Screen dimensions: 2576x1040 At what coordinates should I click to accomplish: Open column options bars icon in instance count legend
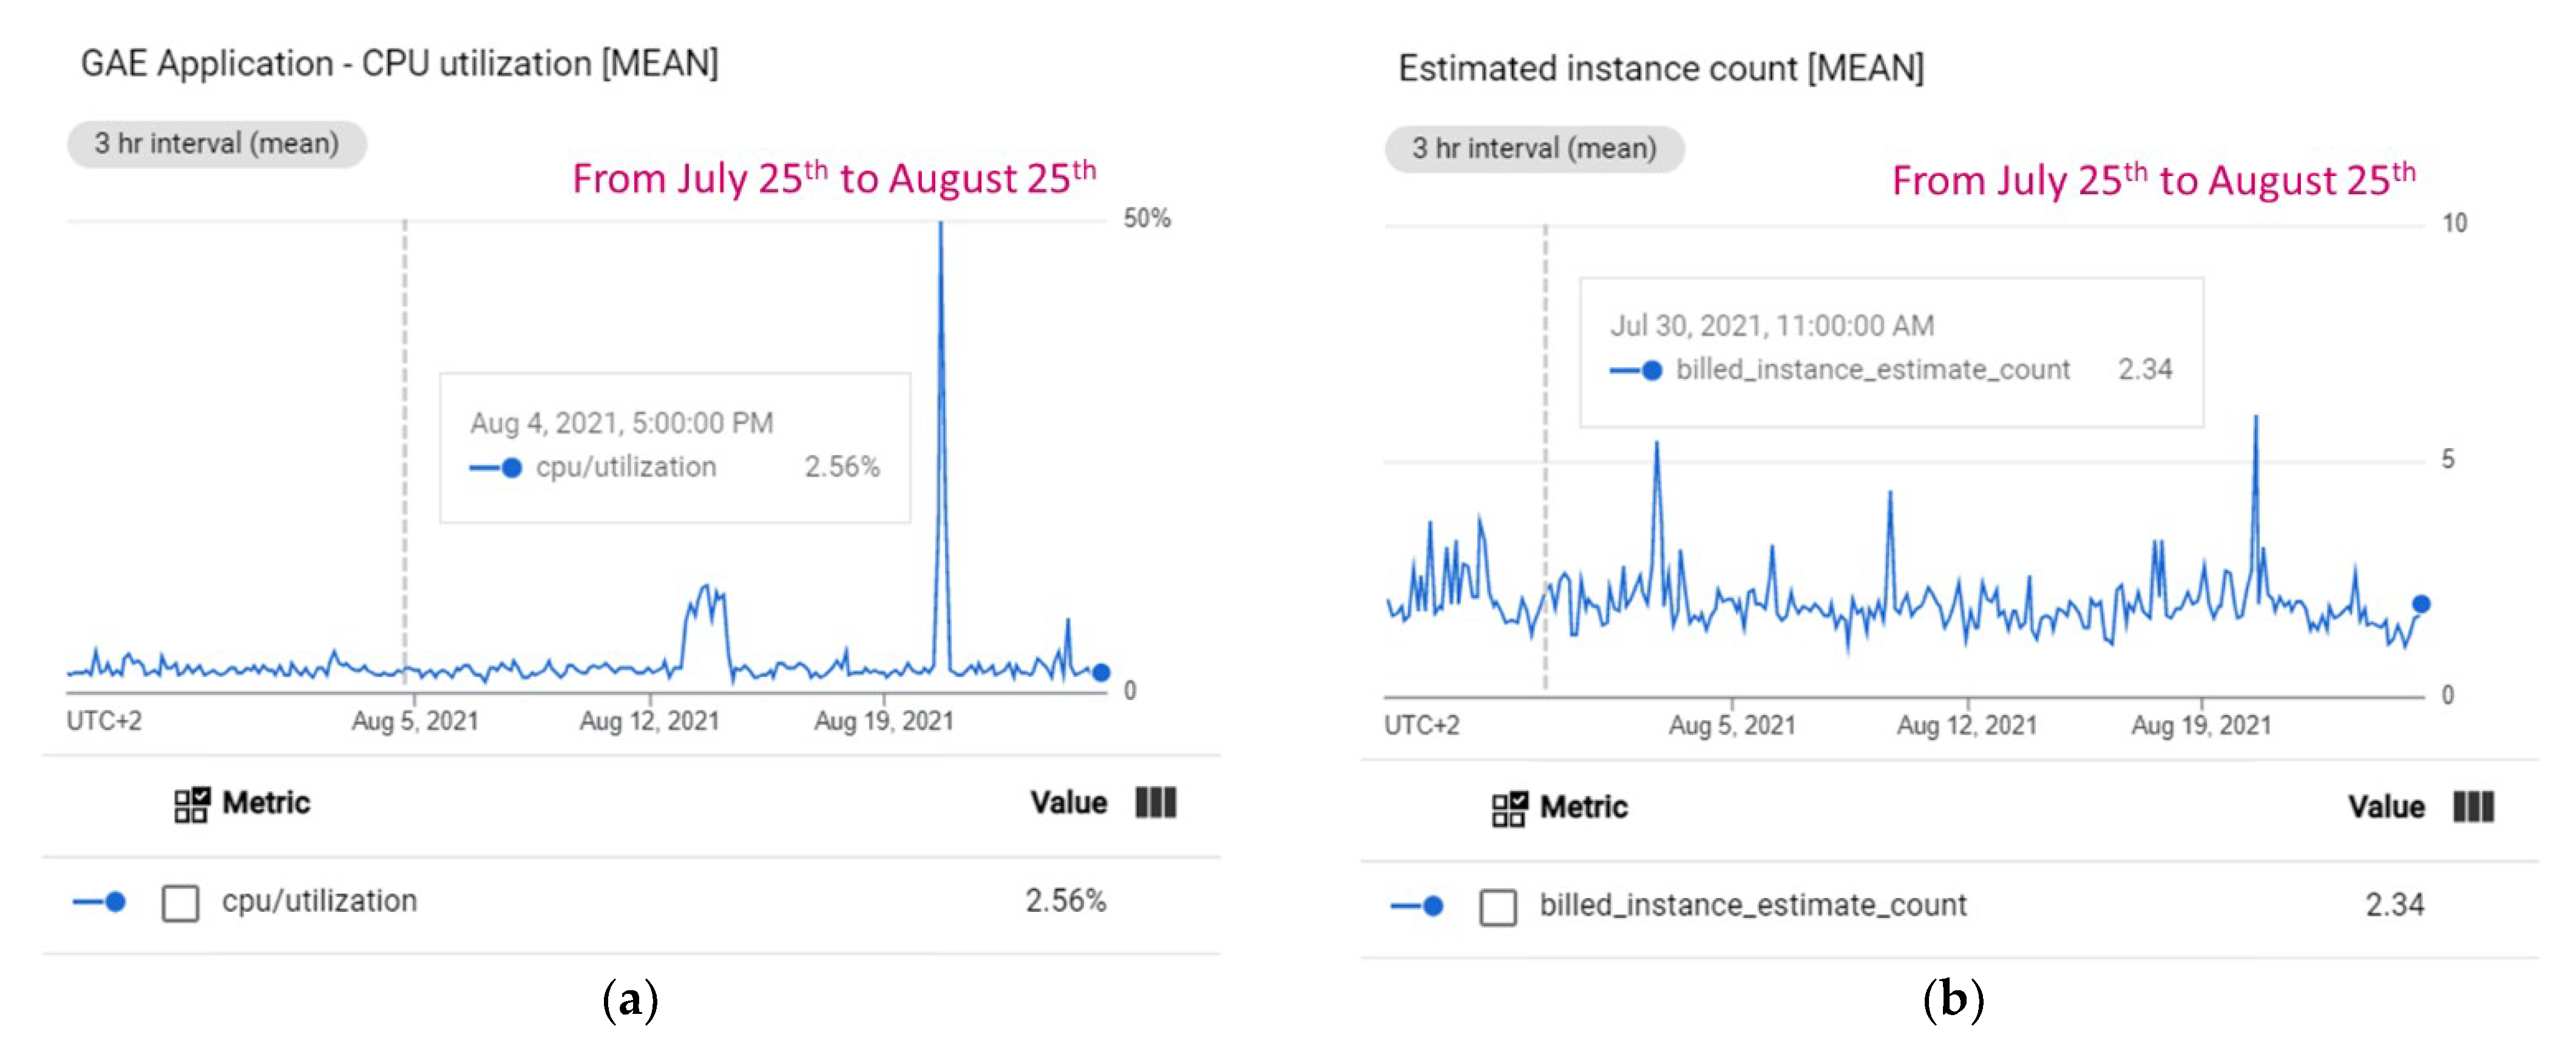[2473, 807]
